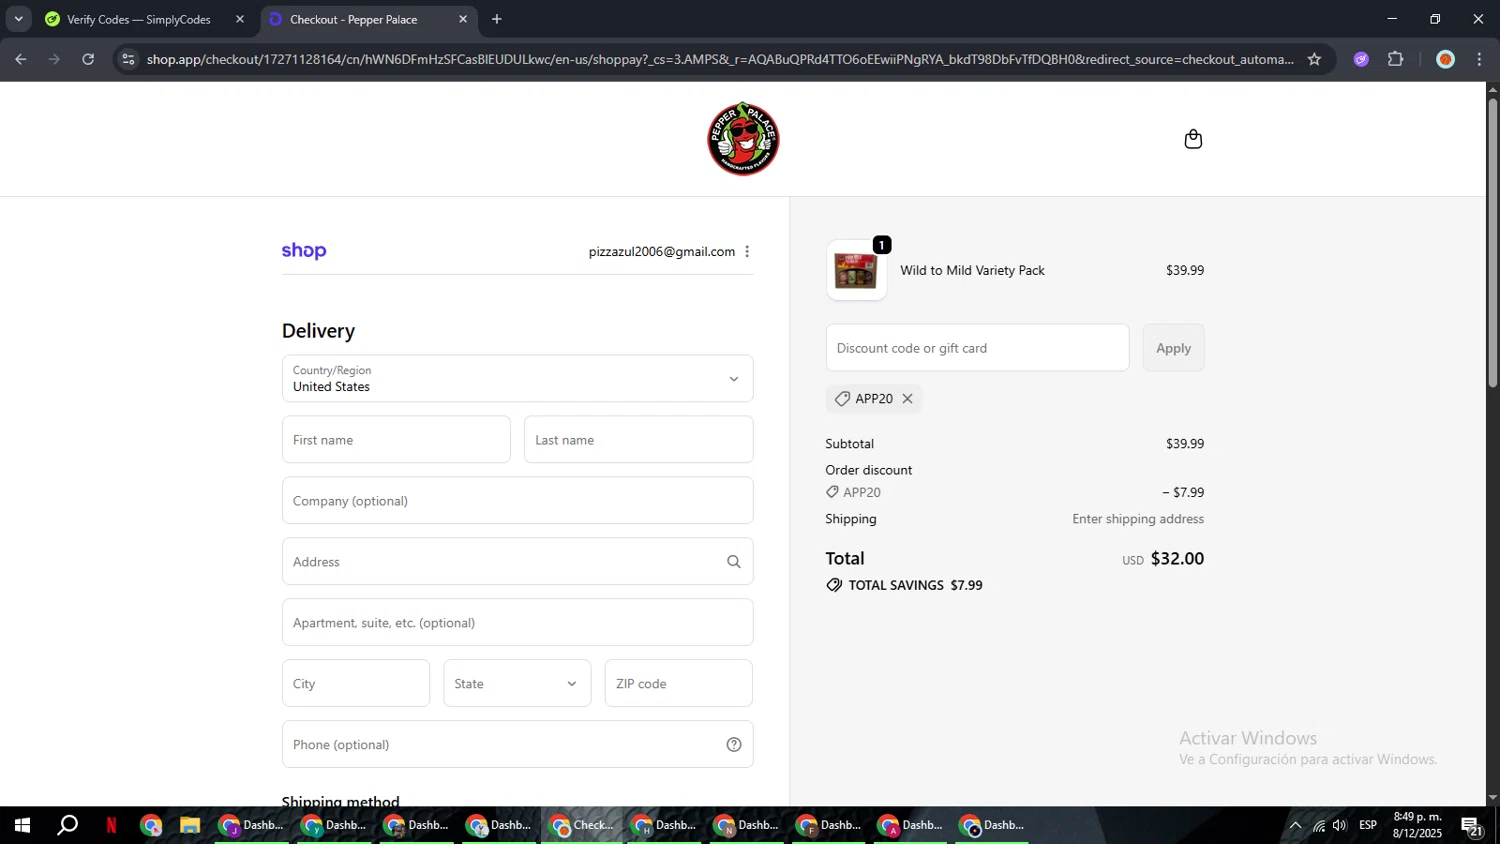This screenshot has height=844, width=1500.
Task: Open Windows taskbar search
Action: [x=67, y=826]
